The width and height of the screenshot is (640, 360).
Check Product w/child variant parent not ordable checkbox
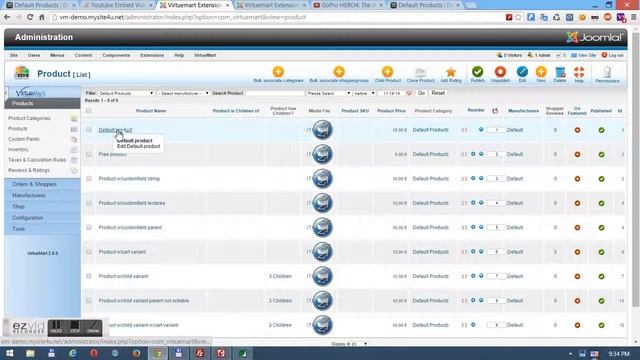(89, 301)
